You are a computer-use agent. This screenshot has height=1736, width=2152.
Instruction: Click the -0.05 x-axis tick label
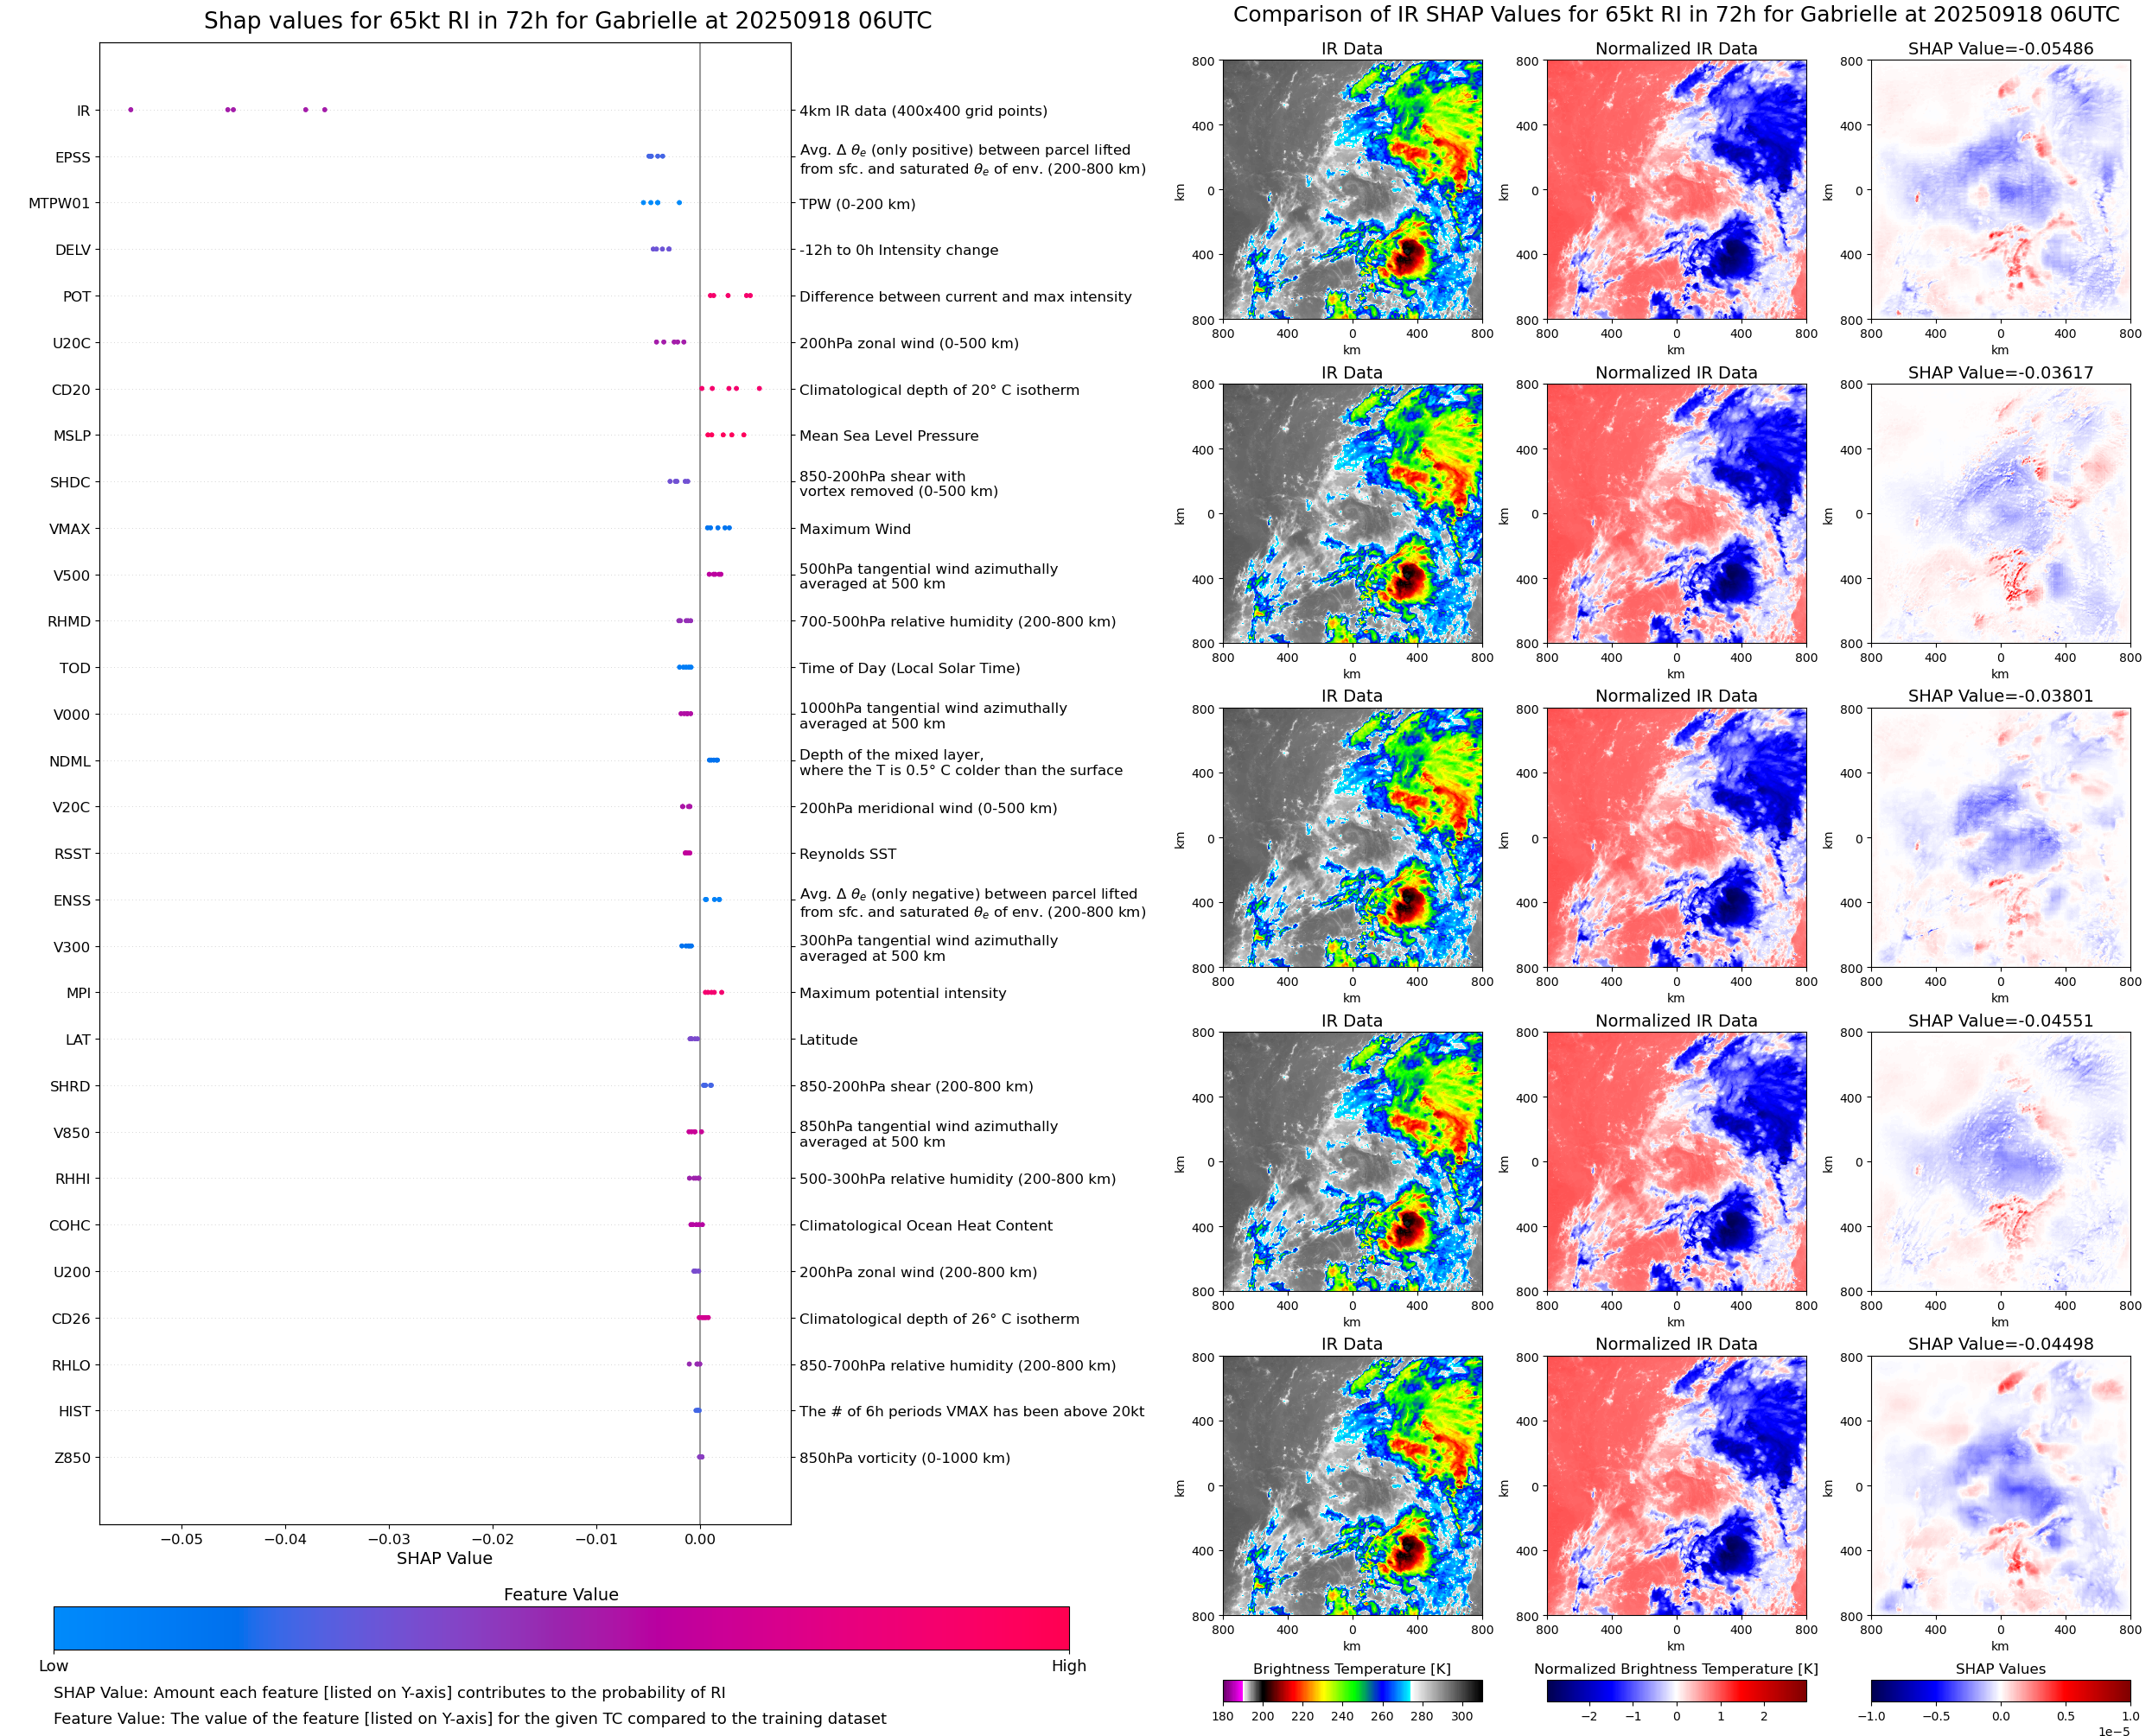pyautogui.click(x=181, y=1538)
